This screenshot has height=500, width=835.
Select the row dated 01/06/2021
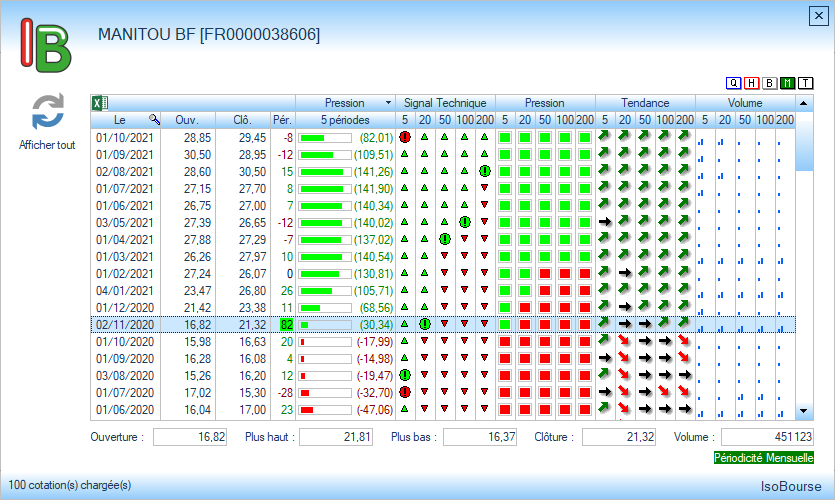443,206
